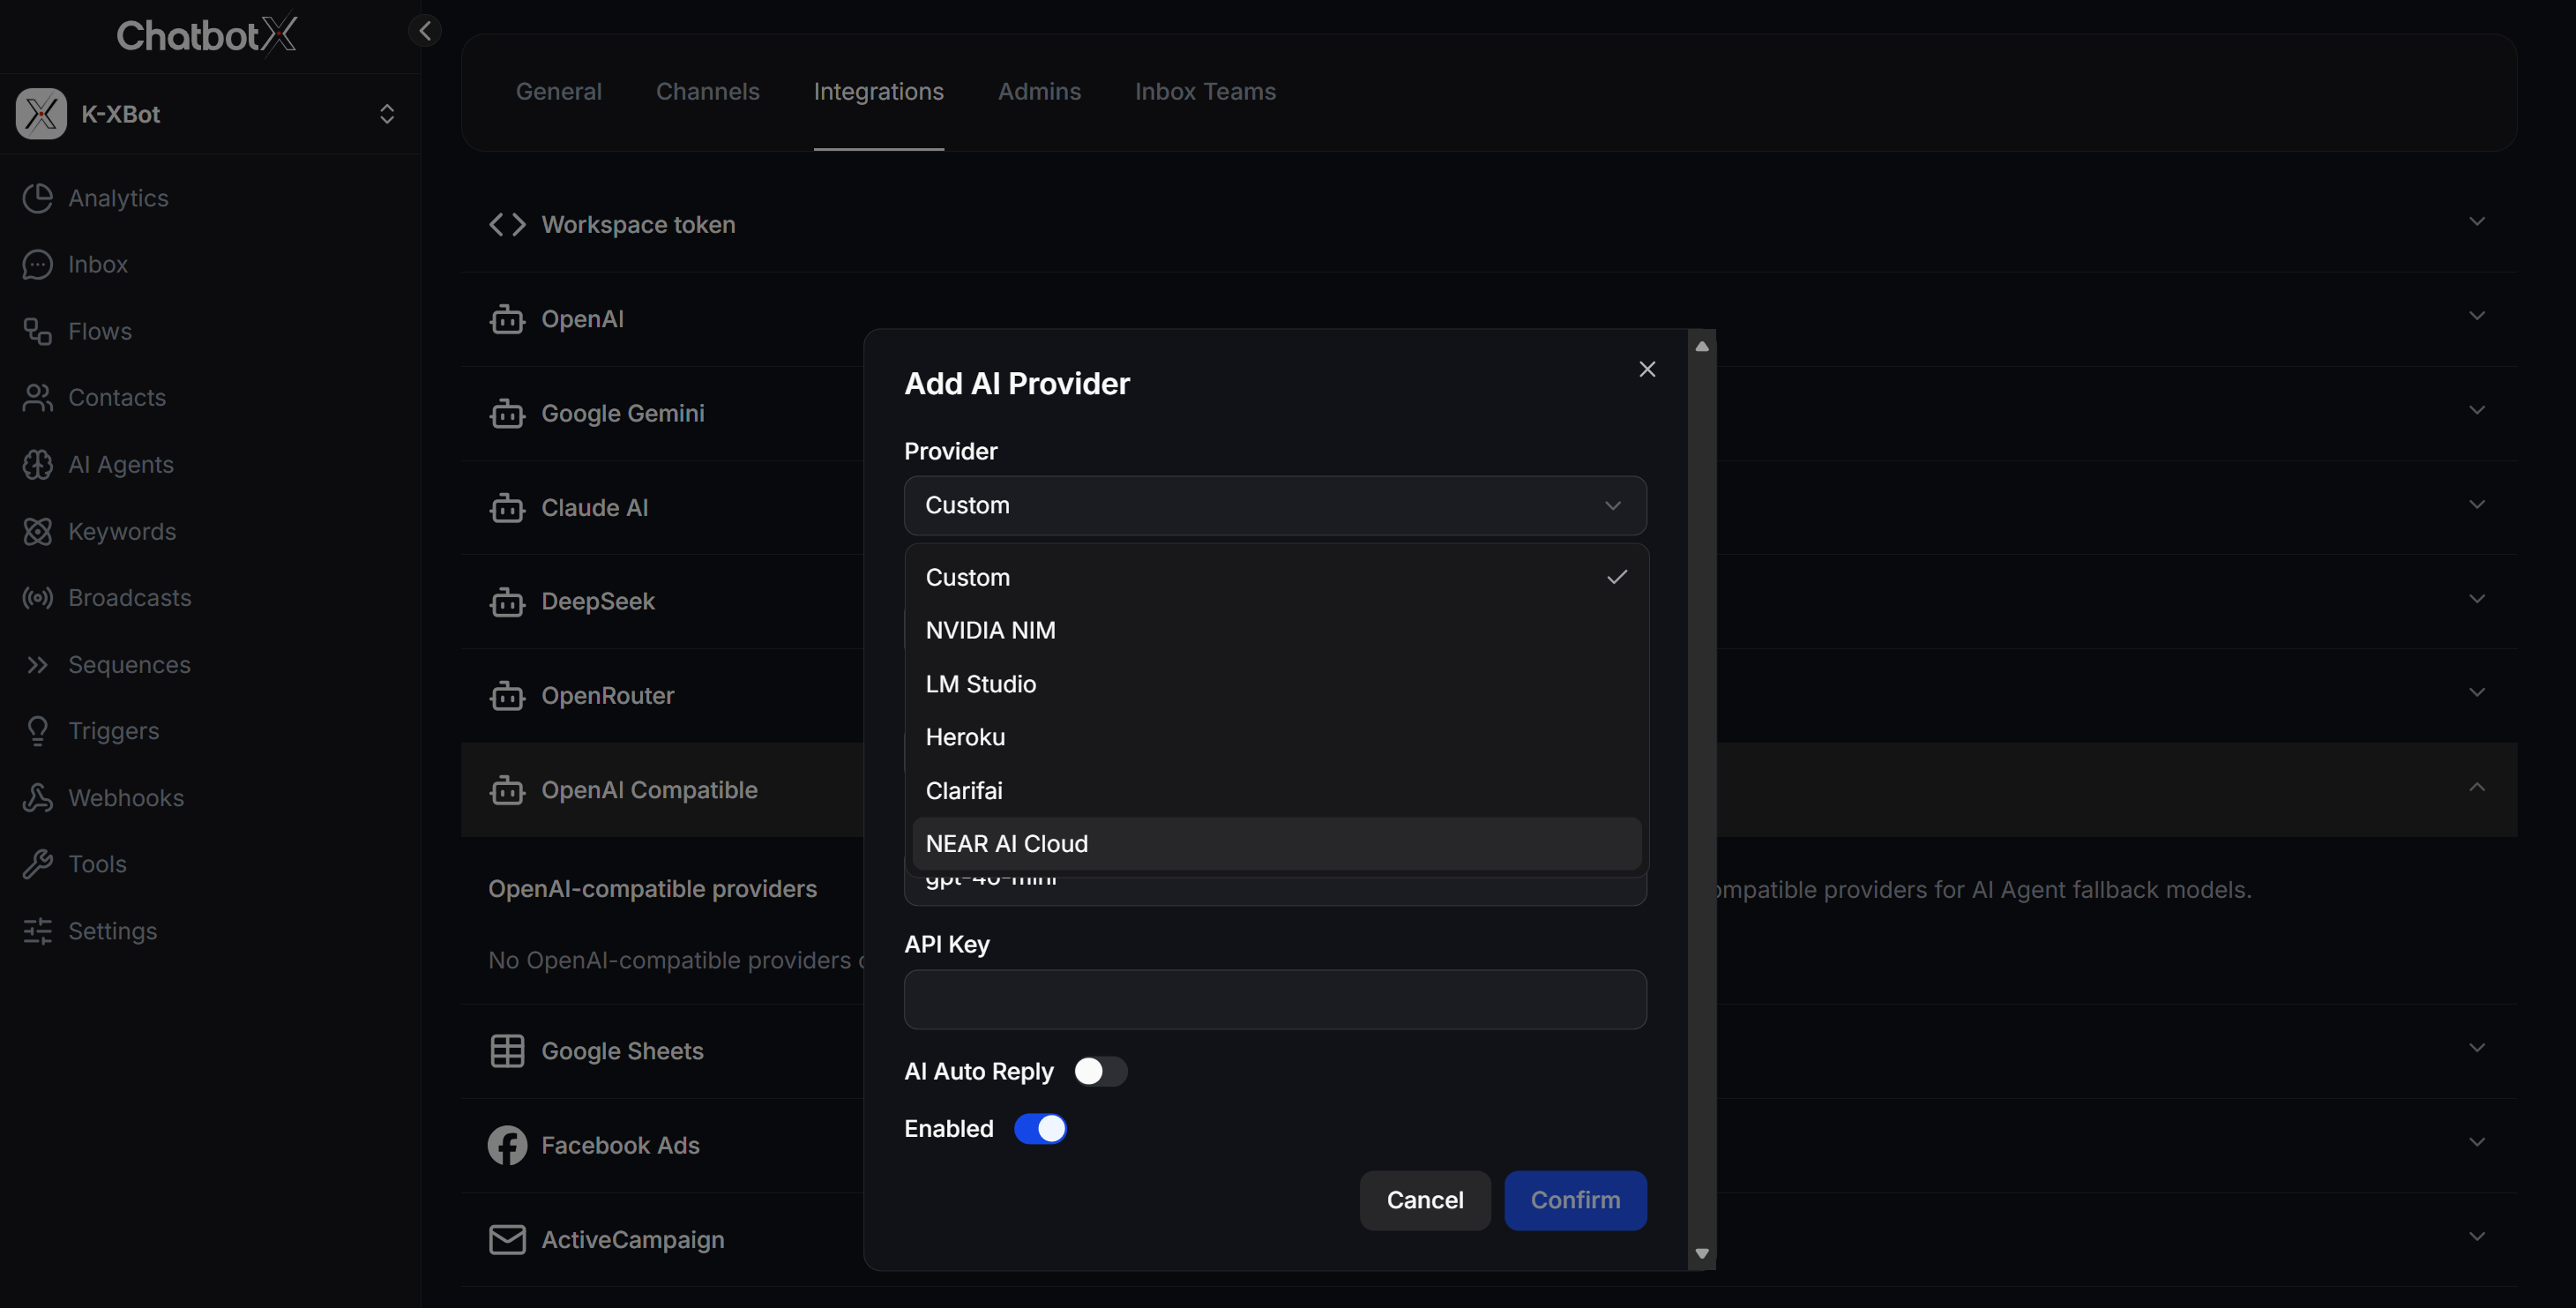2576x1308 pixels.
Task: Collapse the sidebar with the back arrow
Action: tap(425, 31)
